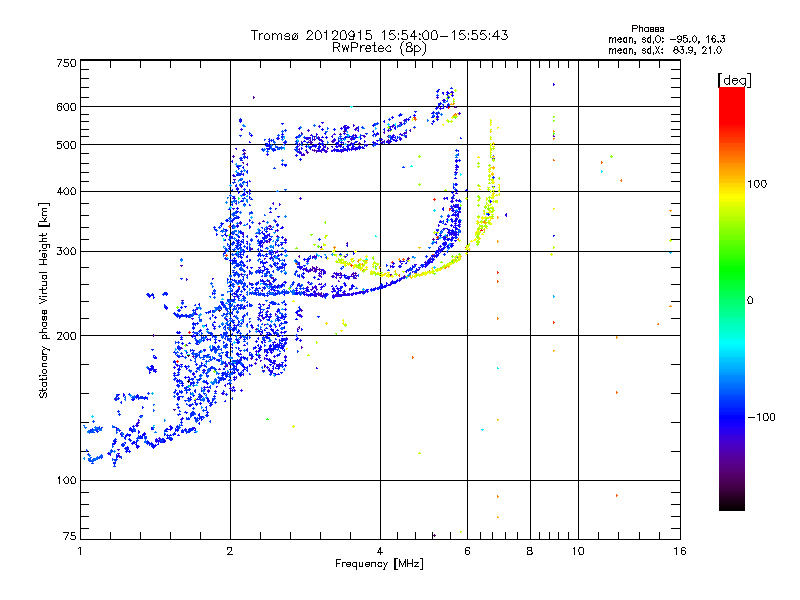Screen dimensions: 800x600
Task: Click the y-axis tick label "600"
Action: pos(66,107)
